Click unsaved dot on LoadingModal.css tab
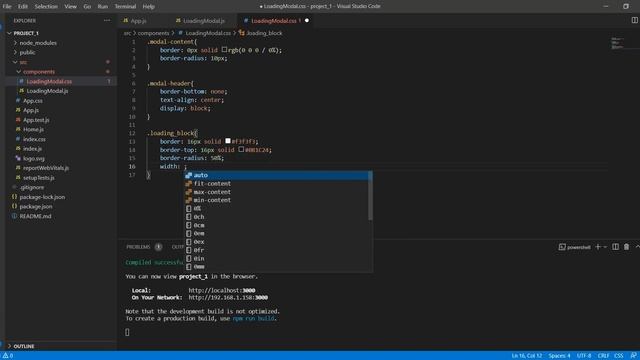 point(307,20)
